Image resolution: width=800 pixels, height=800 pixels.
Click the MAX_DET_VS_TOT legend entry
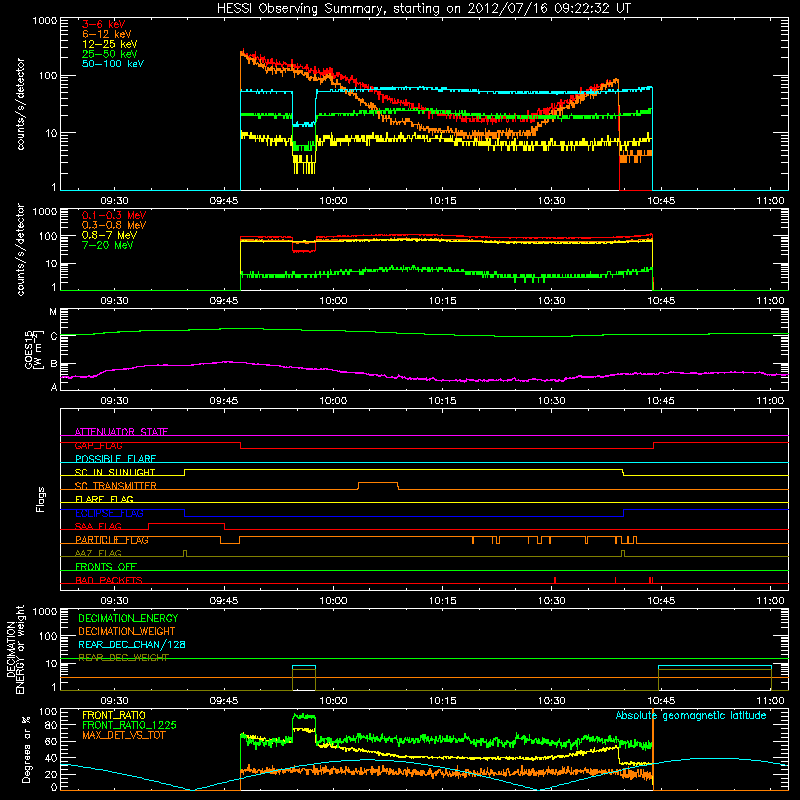pyautogui.click(x=123, y=735)
